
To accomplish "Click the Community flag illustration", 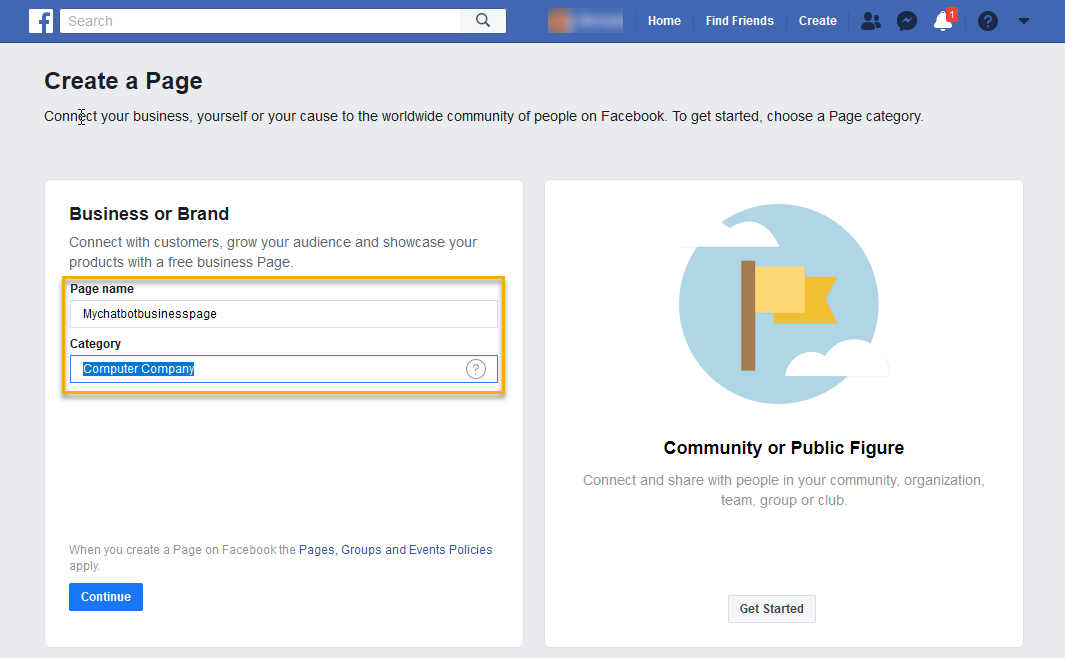I will click(x=783, y=304).
